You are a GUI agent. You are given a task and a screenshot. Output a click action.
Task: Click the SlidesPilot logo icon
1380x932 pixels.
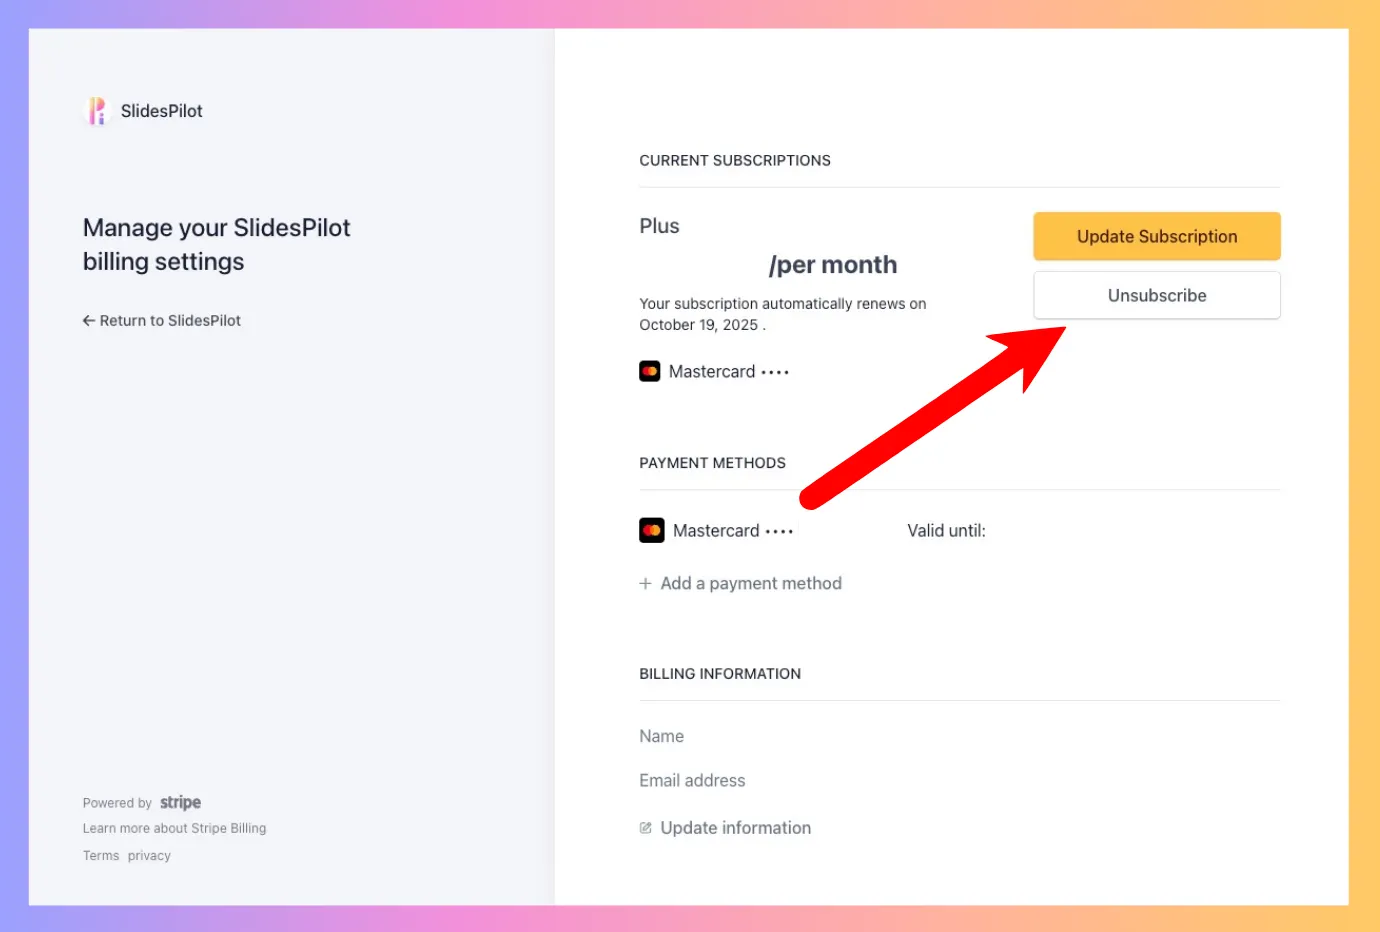[96, 111]
